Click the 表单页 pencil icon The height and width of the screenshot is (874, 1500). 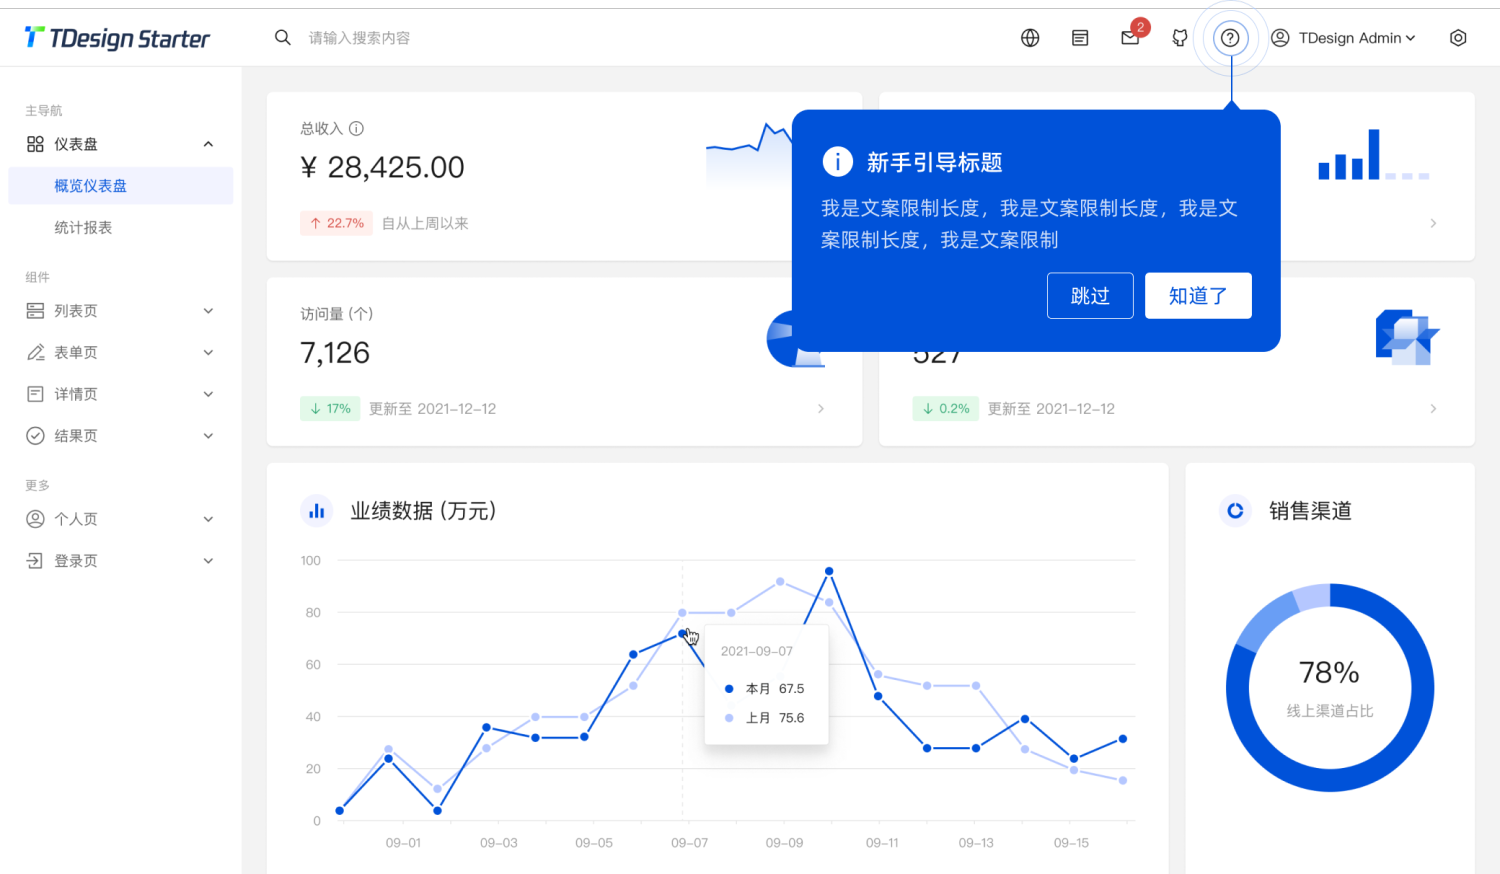tap(33, 352)
